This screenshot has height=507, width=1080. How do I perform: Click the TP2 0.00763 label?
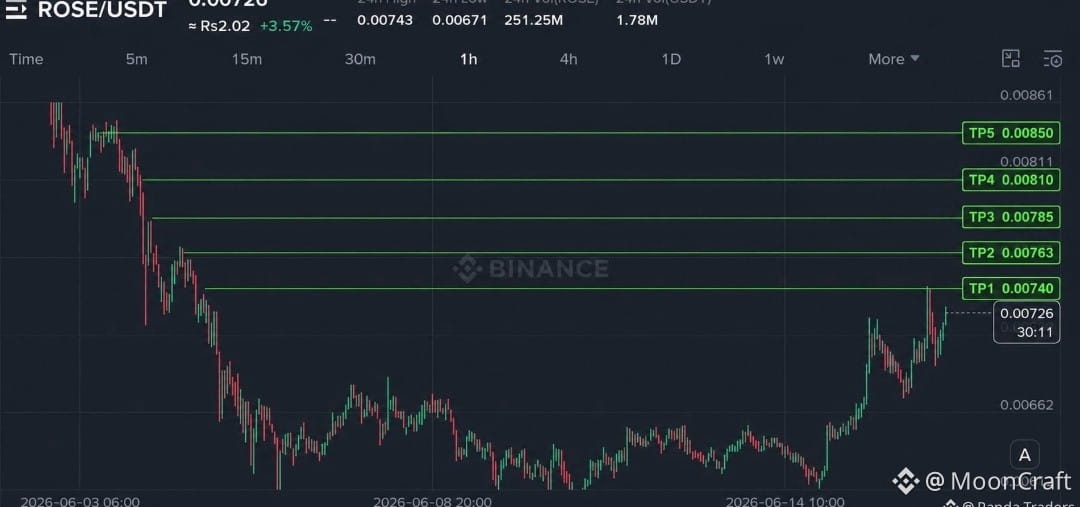pyautogui.click(x=1011, y=253)
